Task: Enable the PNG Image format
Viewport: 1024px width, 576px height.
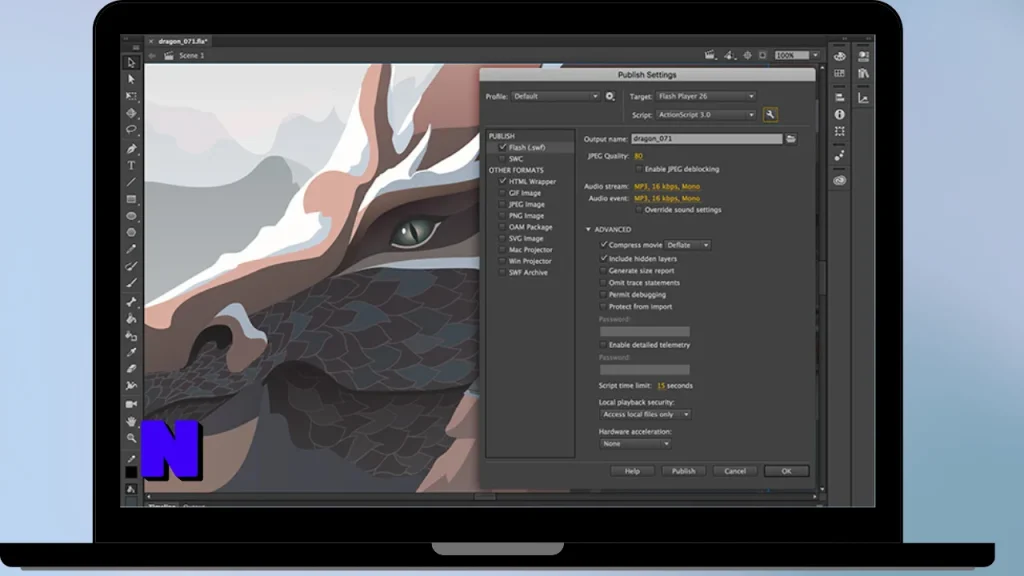Action: (x=502, y=216)
